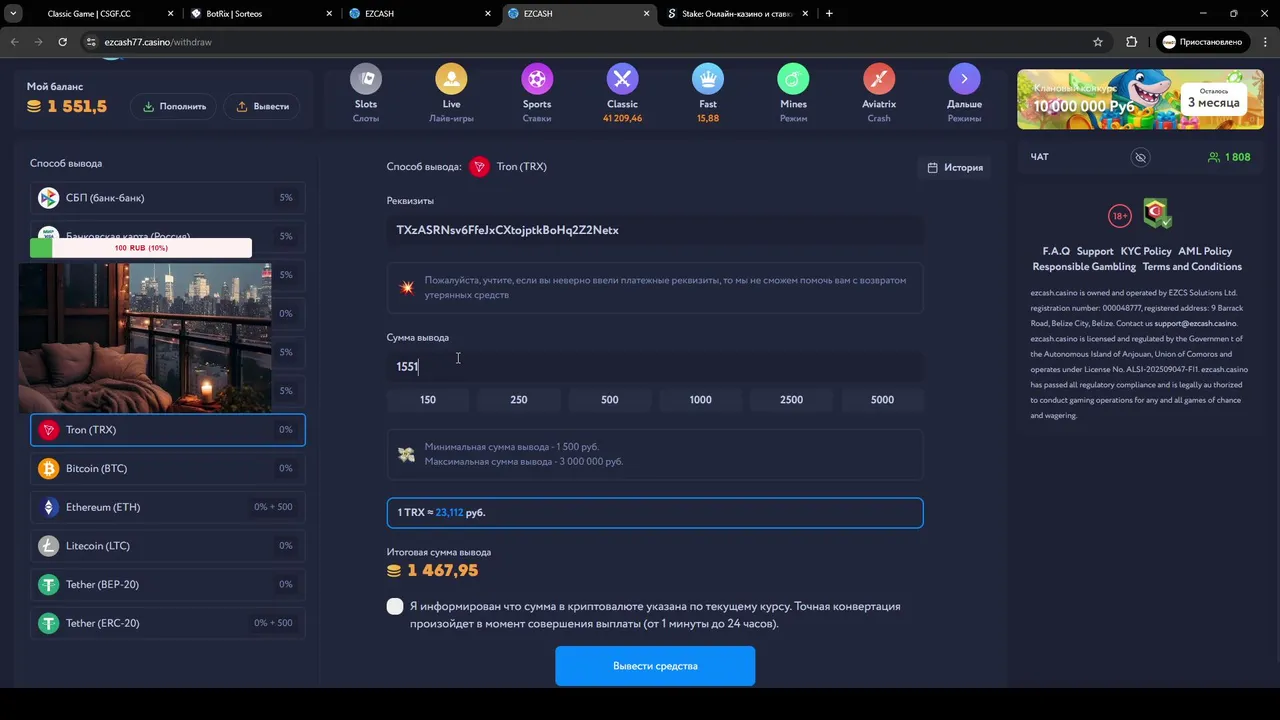The image size is (1280, 720).
Task: Select Litecoin (LTC) withdrawal method
Action: coord(168,546)
